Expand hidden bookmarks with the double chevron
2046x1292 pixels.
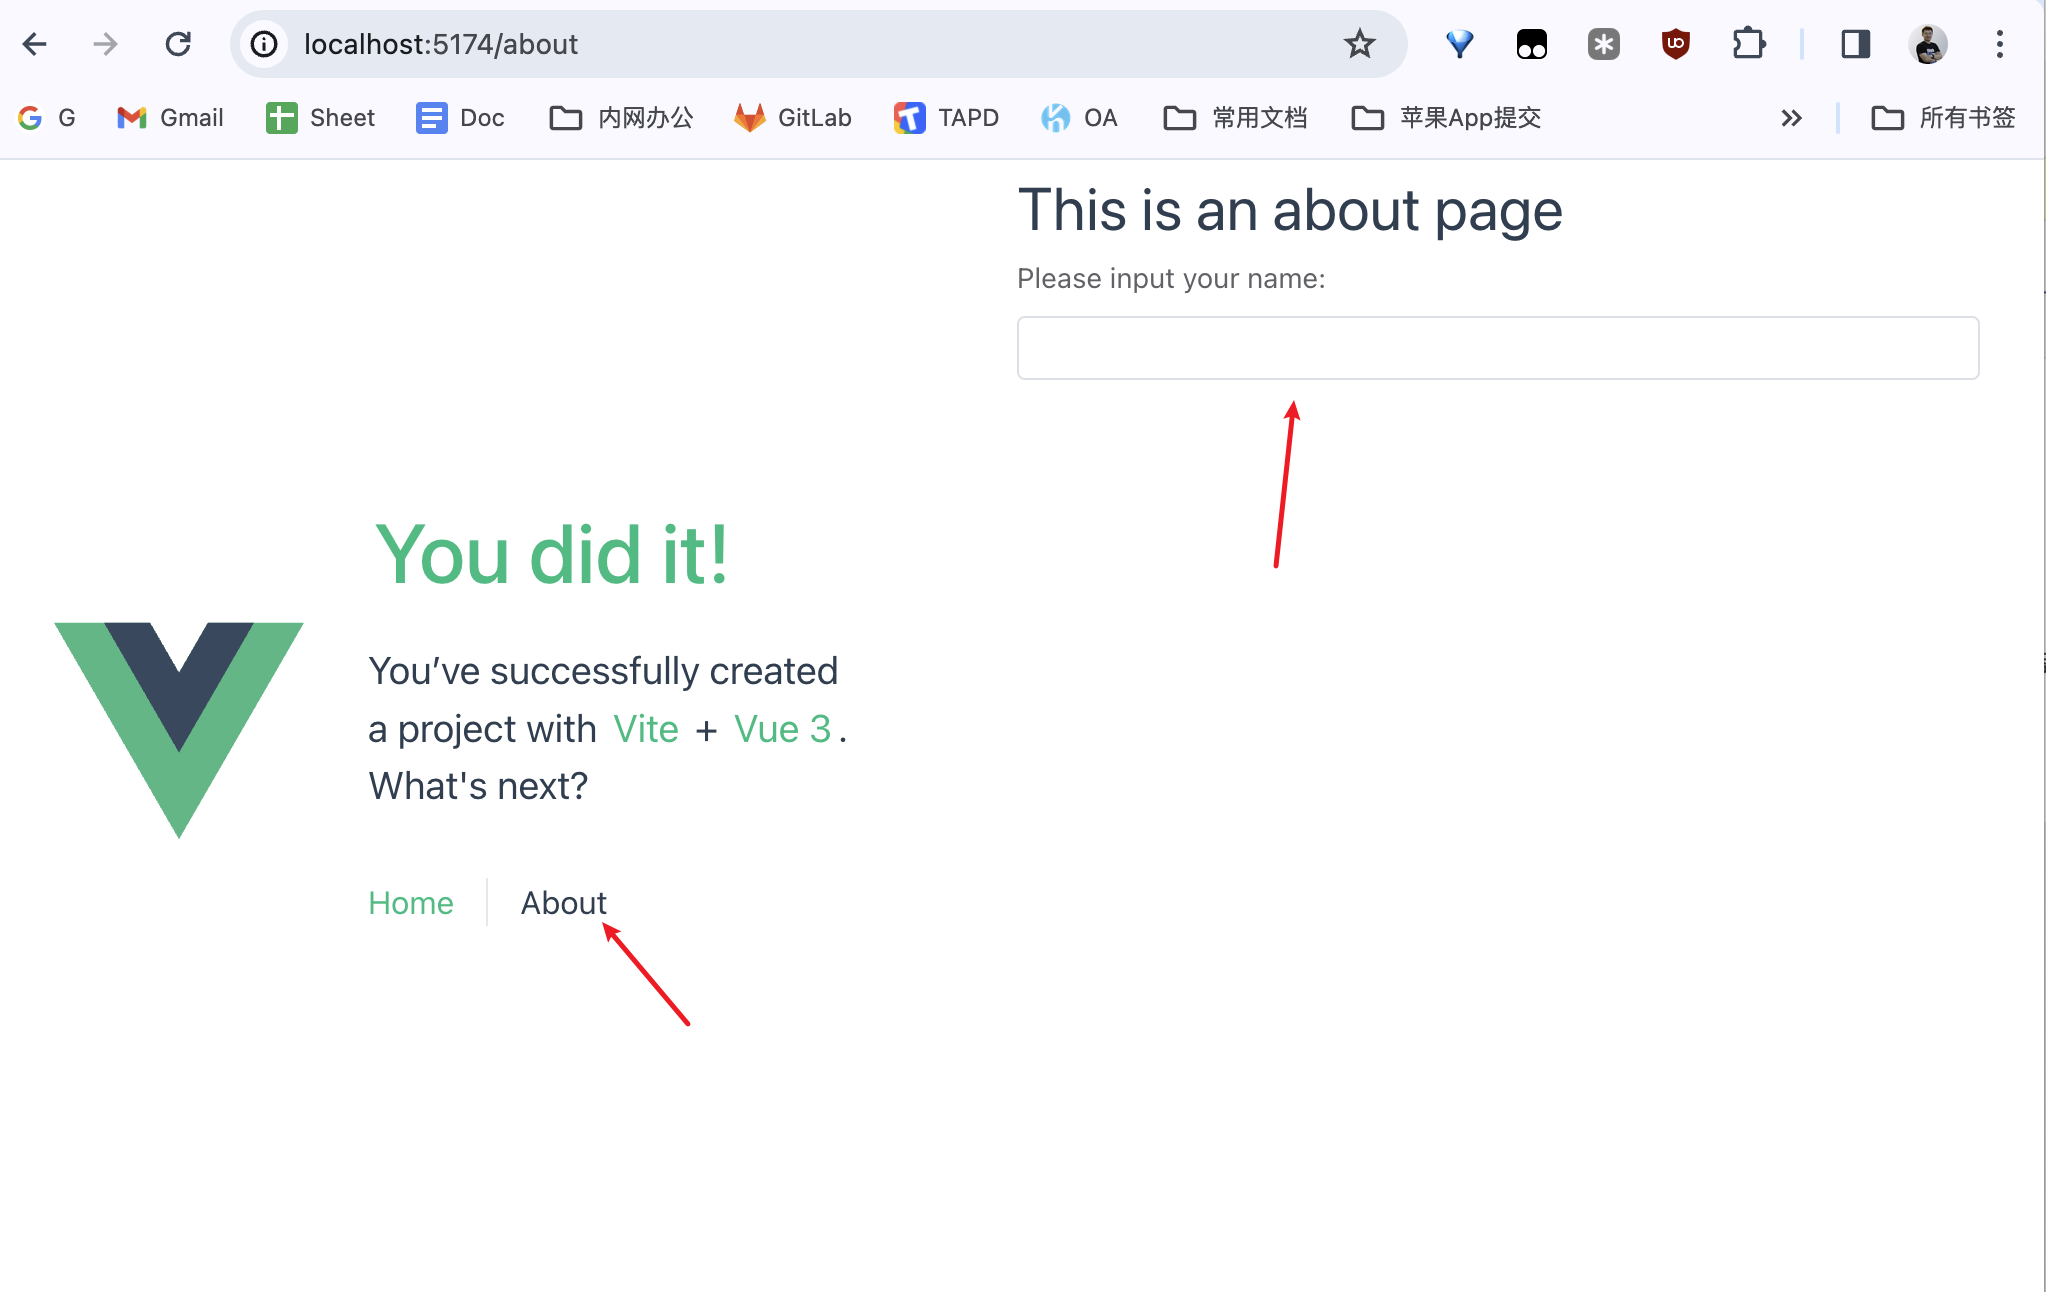(1791, 118)
